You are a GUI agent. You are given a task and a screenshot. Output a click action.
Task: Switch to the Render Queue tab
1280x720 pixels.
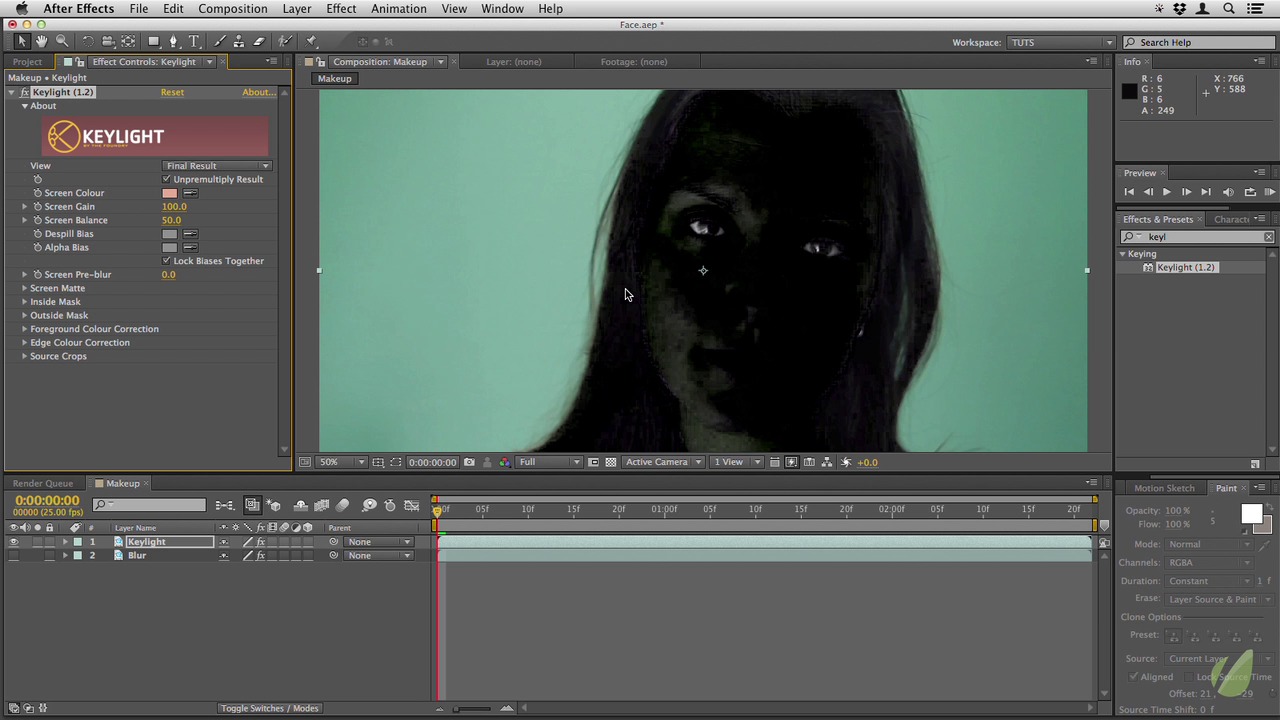pos(43,483)
